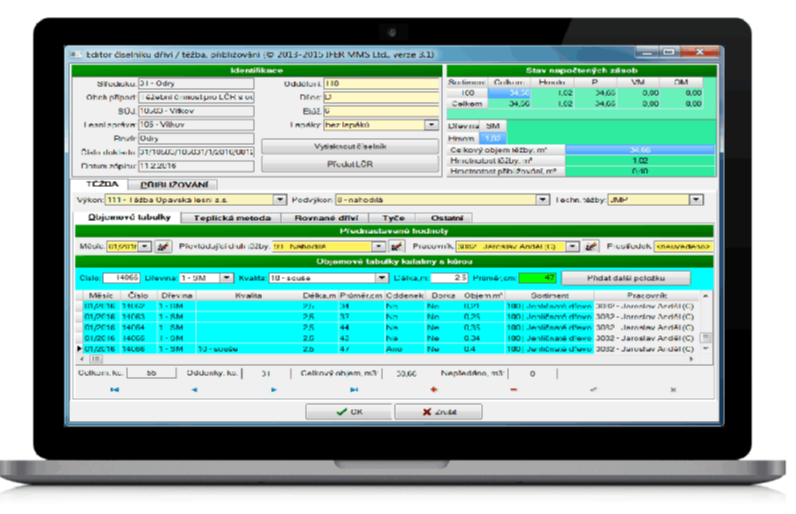This screenshot has height=514, width=796.
Task: Click icon beside Převládající druh těžby dropdown
Action: point(396,246)
